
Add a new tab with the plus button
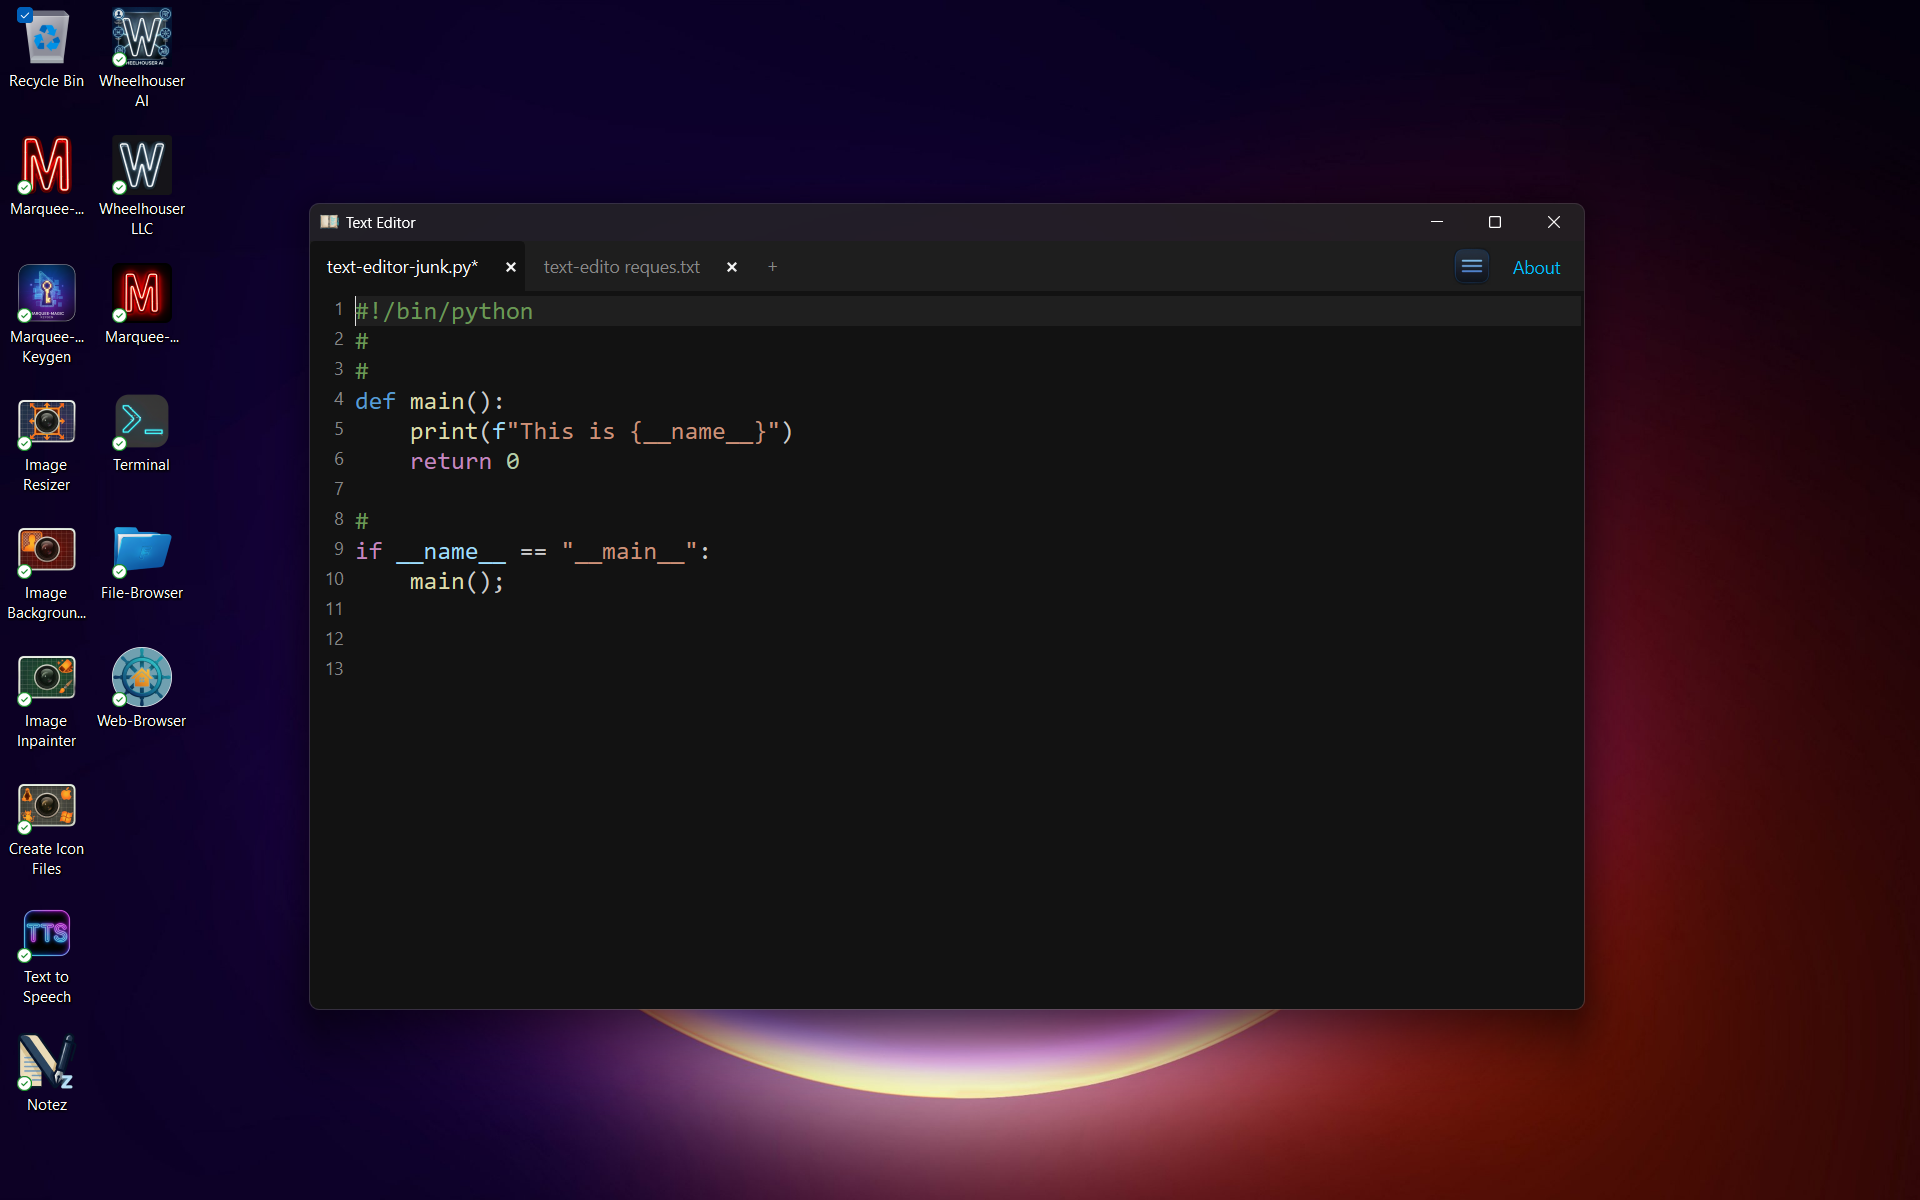(772, 267)
